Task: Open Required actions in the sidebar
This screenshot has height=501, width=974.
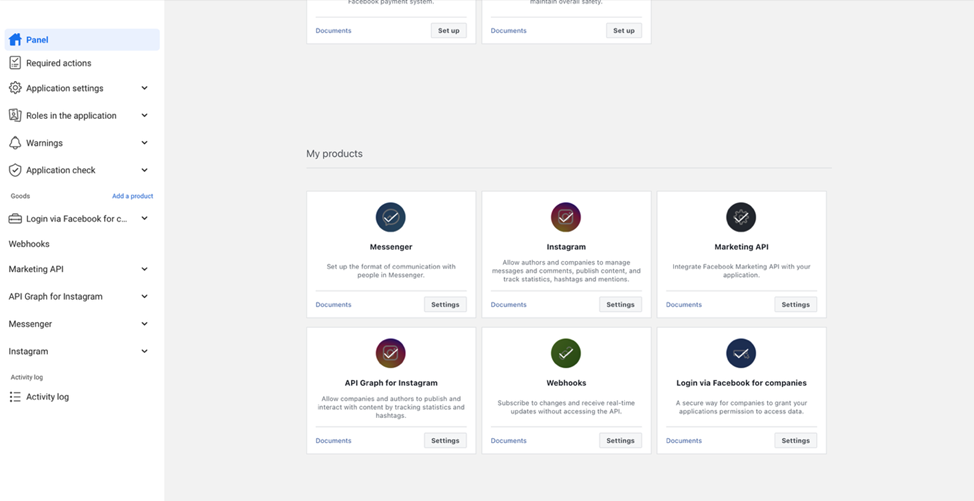Action: (58, 63)
